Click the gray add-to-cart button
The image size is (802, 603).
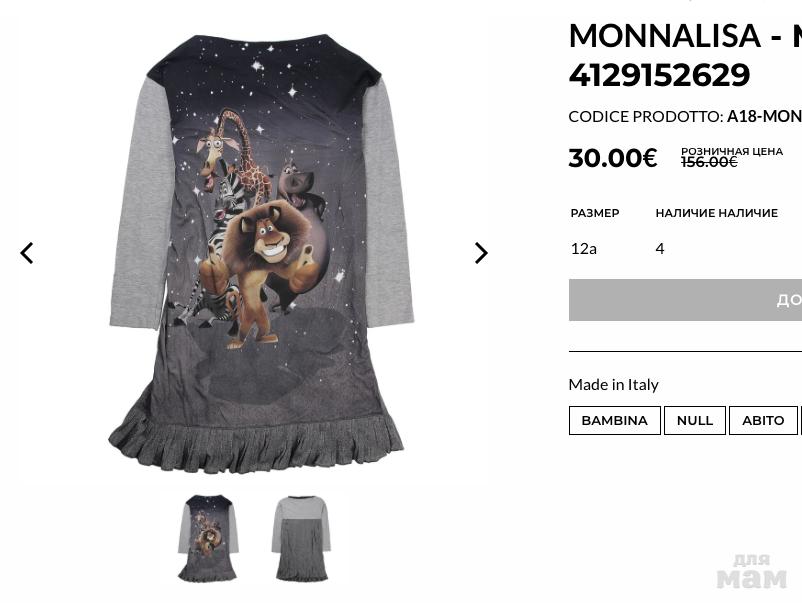coord(685,300)
